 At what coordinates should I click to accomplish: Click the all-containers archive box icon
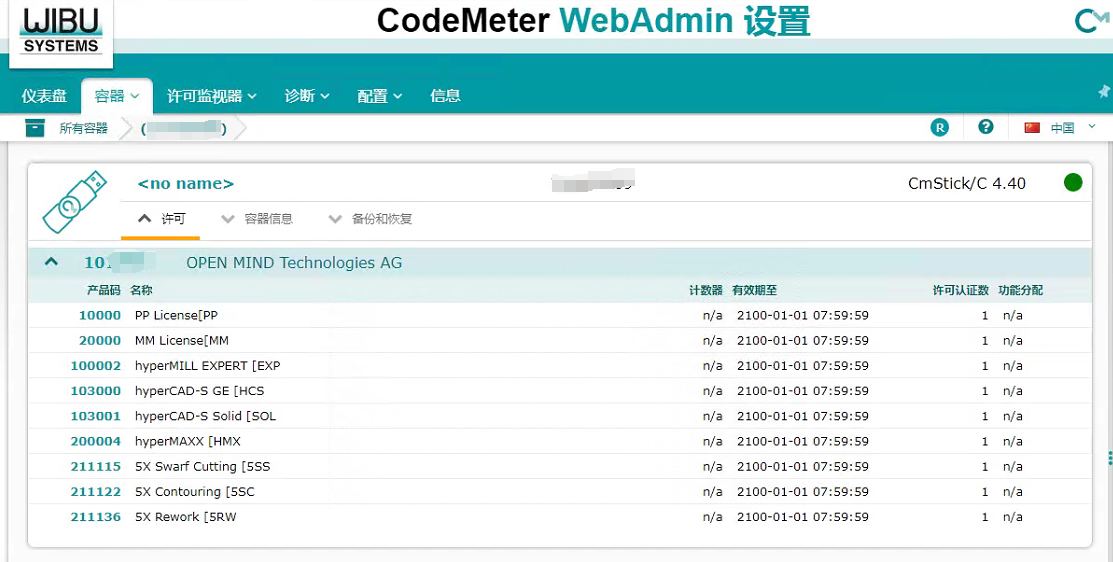35,128
